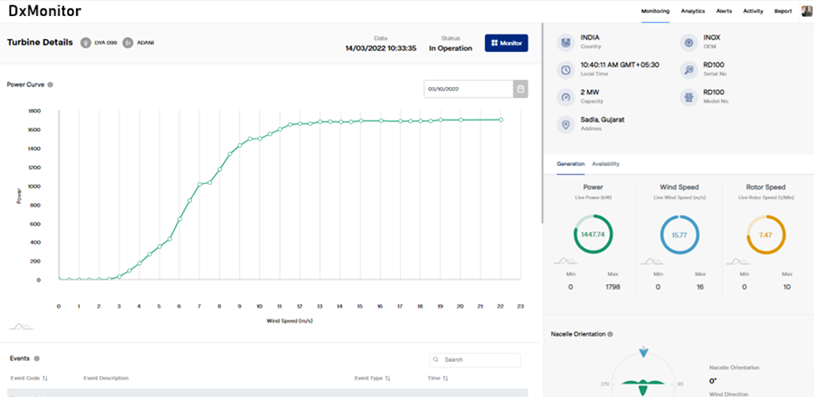
Task: Click the Power Curve info icon
Action: click(x=50, y=85)
